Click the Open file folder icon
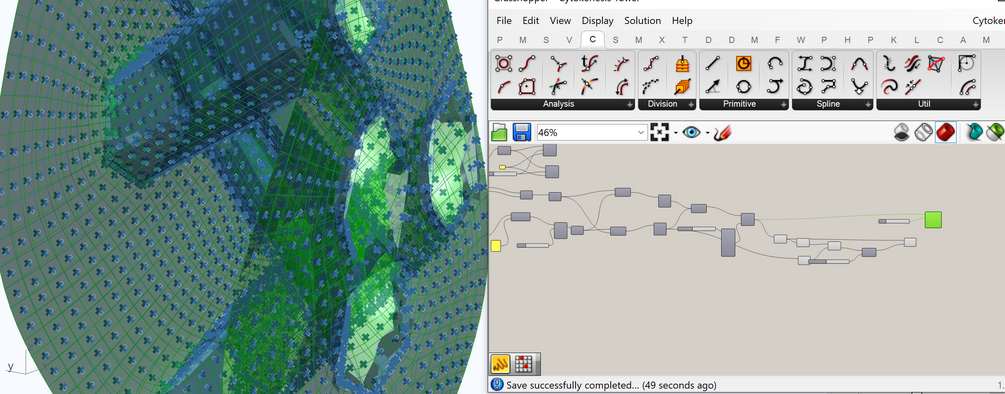This screenshot has width=1005, height=394. click(499, 133)
